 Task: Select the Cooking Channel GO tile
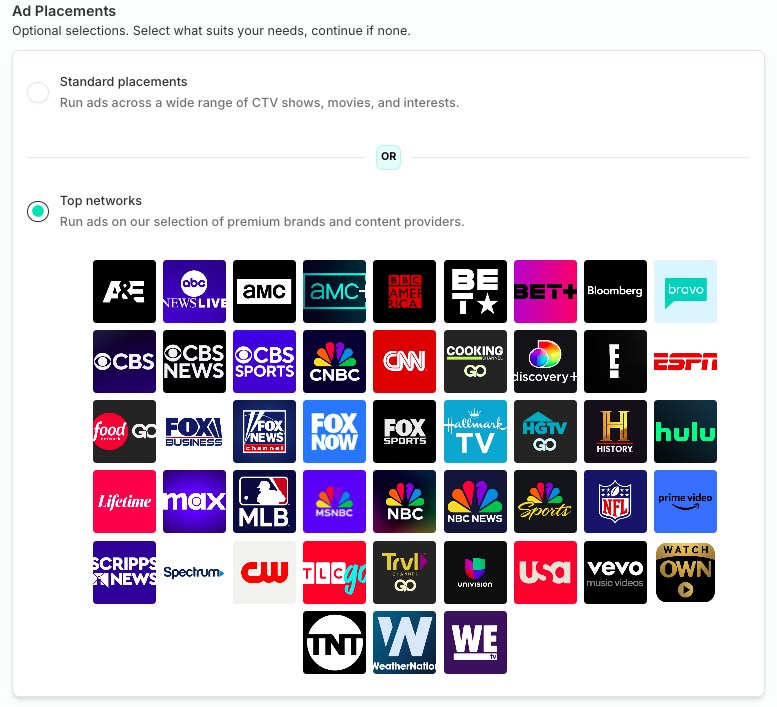click(475, 362)
